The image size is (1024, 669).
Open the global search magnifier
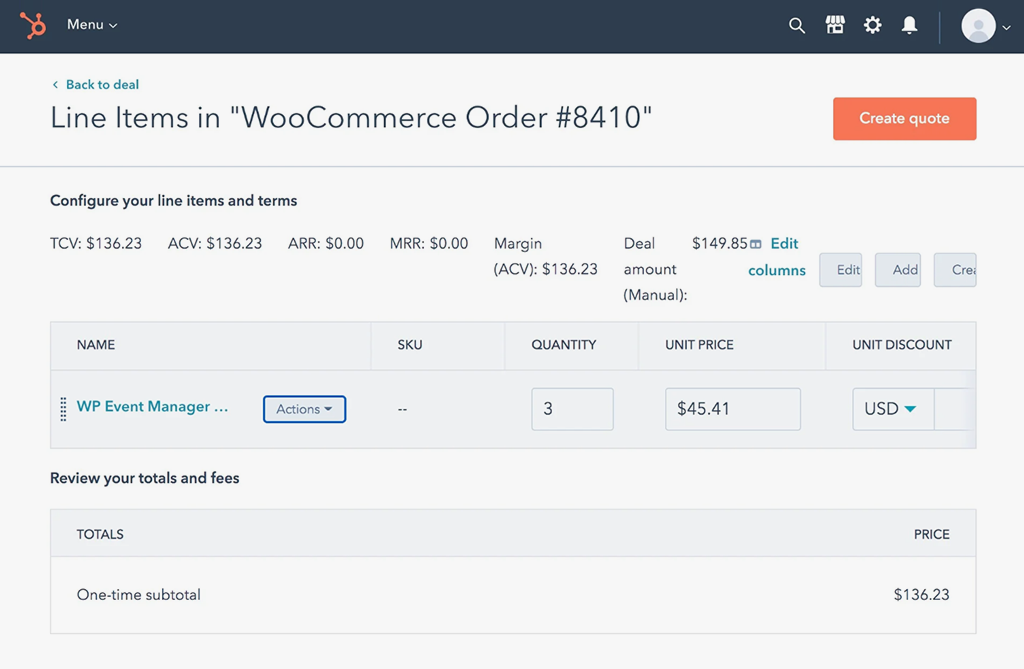pyautogui.click(x=797, y=25)
